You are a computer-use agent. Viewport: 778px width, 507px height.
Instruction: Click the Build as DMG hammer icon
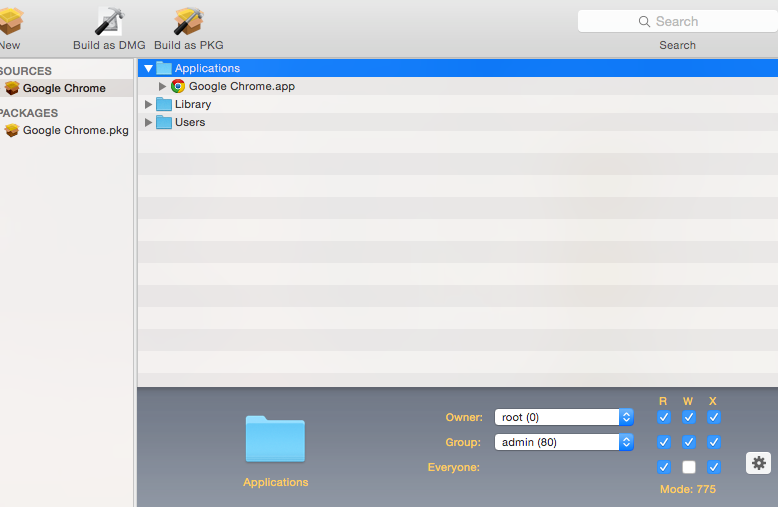[109, 21]
